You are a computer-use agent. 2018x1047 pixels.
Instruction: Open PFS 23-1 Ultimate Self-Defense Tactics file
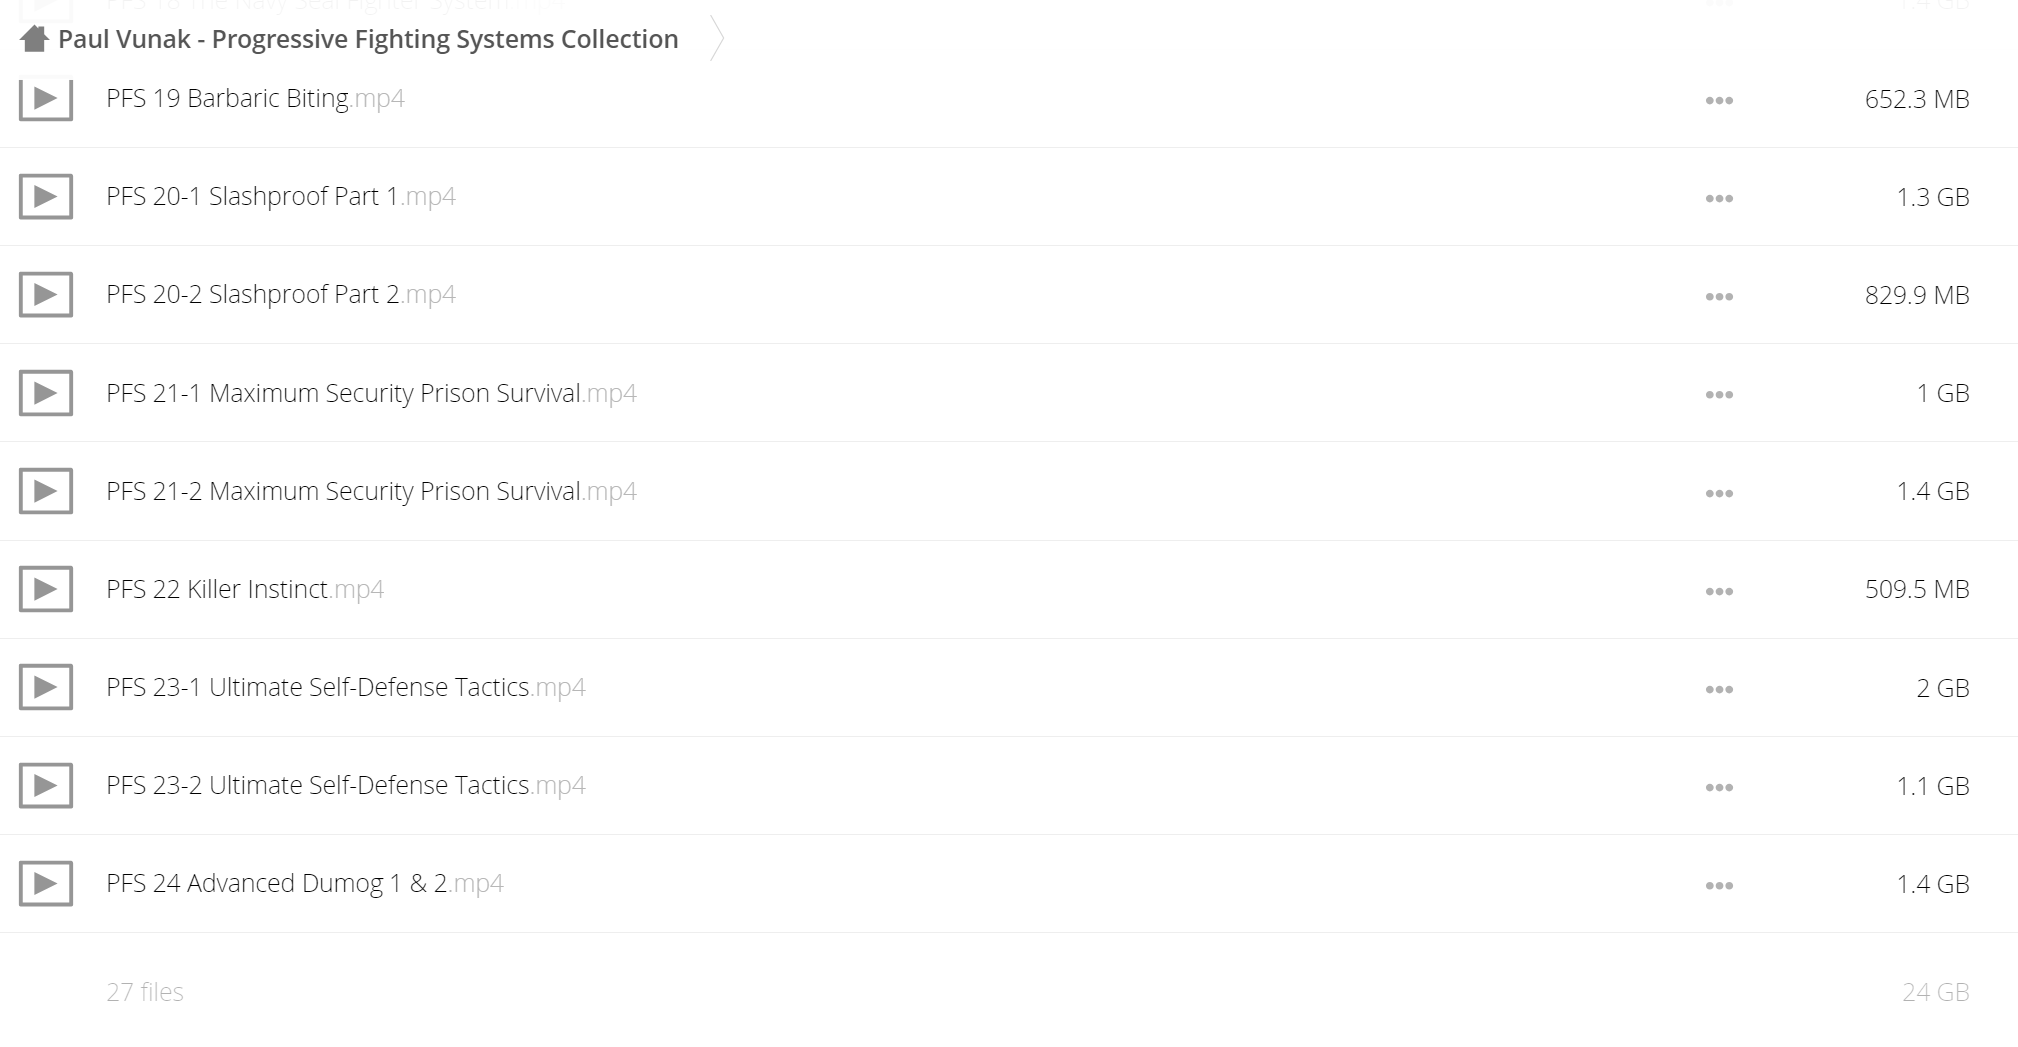(346, 687)
